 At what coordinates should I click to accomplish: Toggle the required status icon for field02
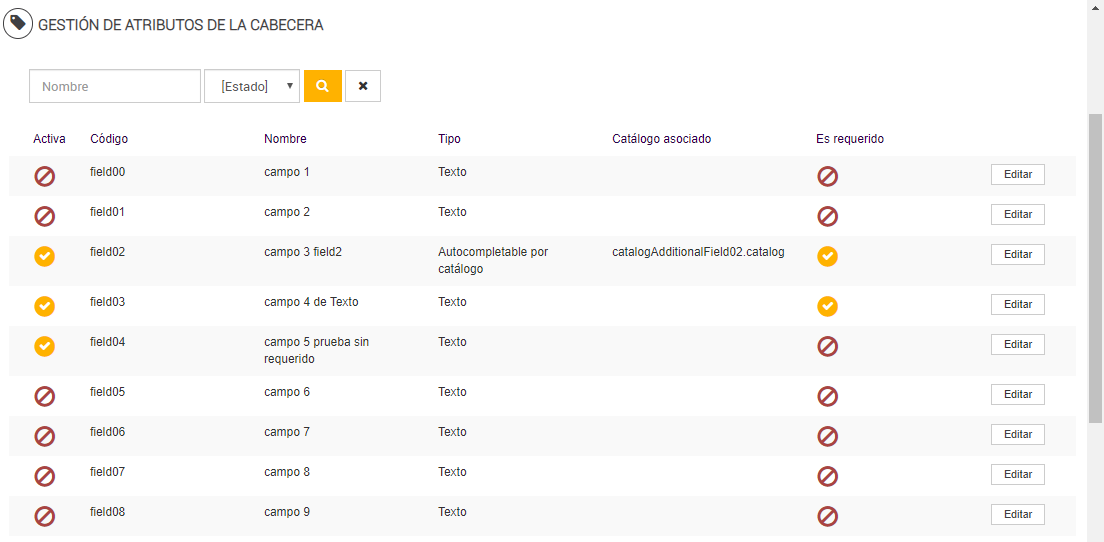pyautogui.click(x=827, y=256)
